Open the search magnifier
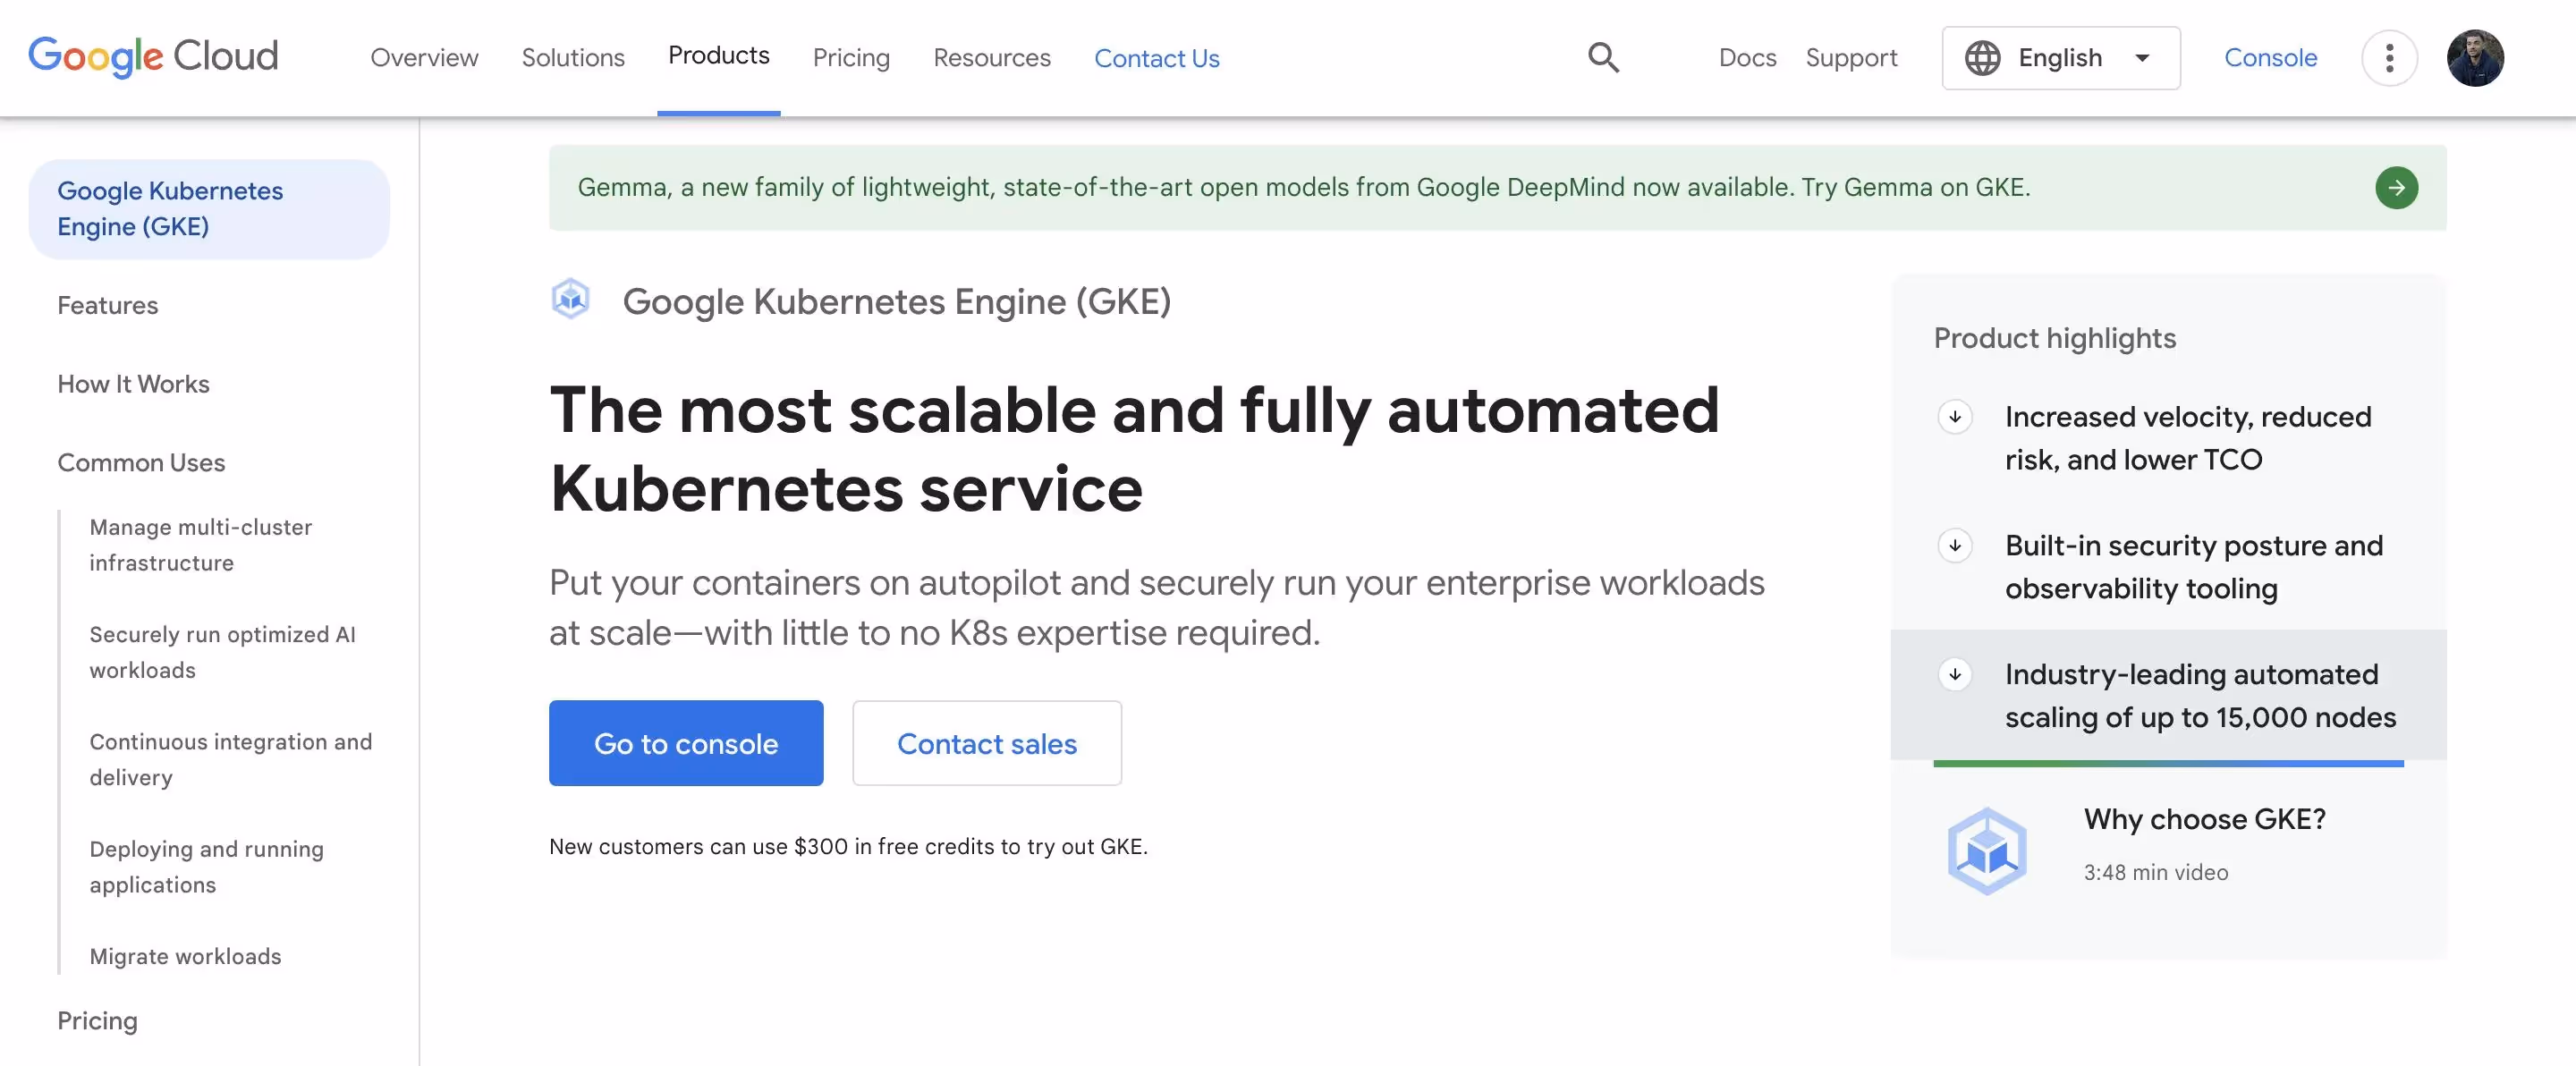This screenshot has height=1066, width=2576. point(1602,57)
